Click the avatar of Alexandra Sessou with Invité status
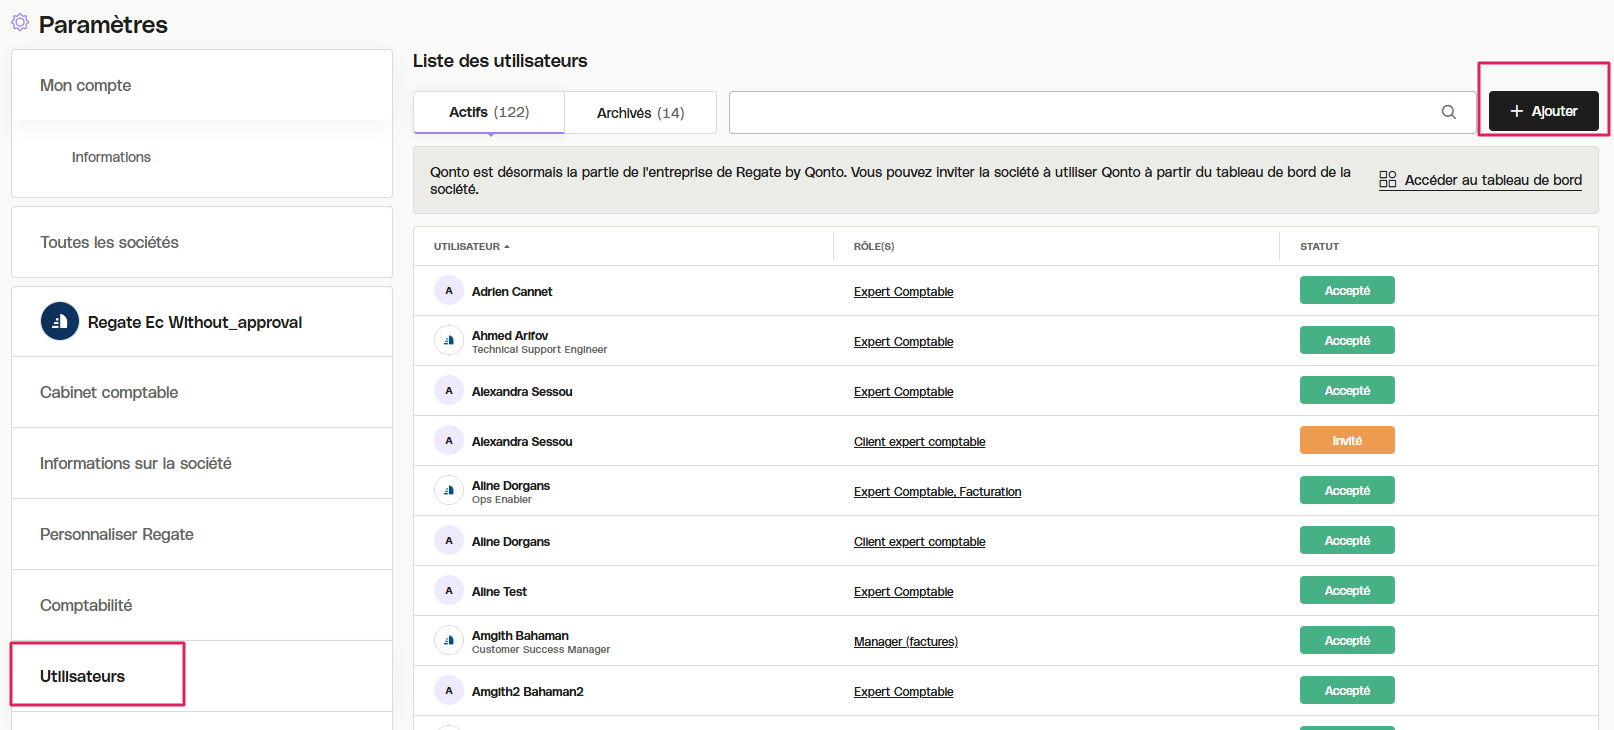This screenshot has height=730, width=1614. tap(449, 440)
